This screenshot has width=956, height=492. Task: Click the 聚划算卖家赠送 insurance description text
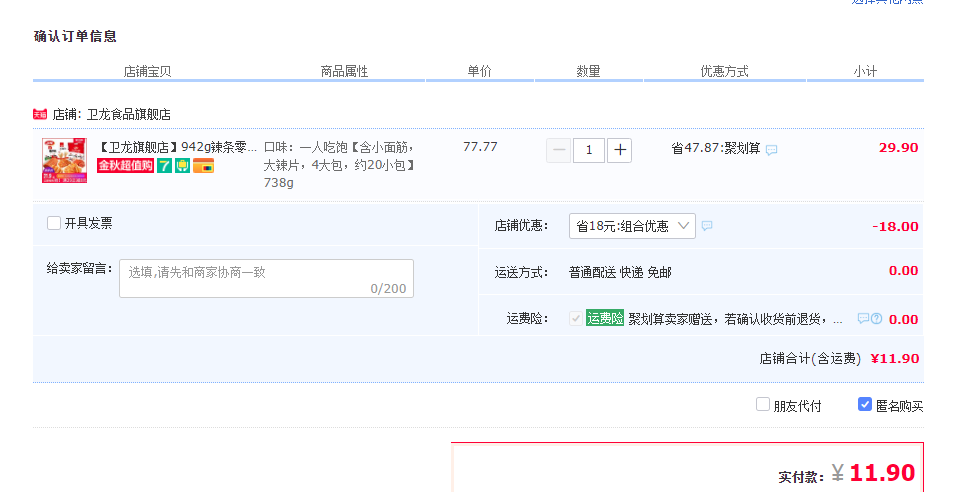click(735, 319)
